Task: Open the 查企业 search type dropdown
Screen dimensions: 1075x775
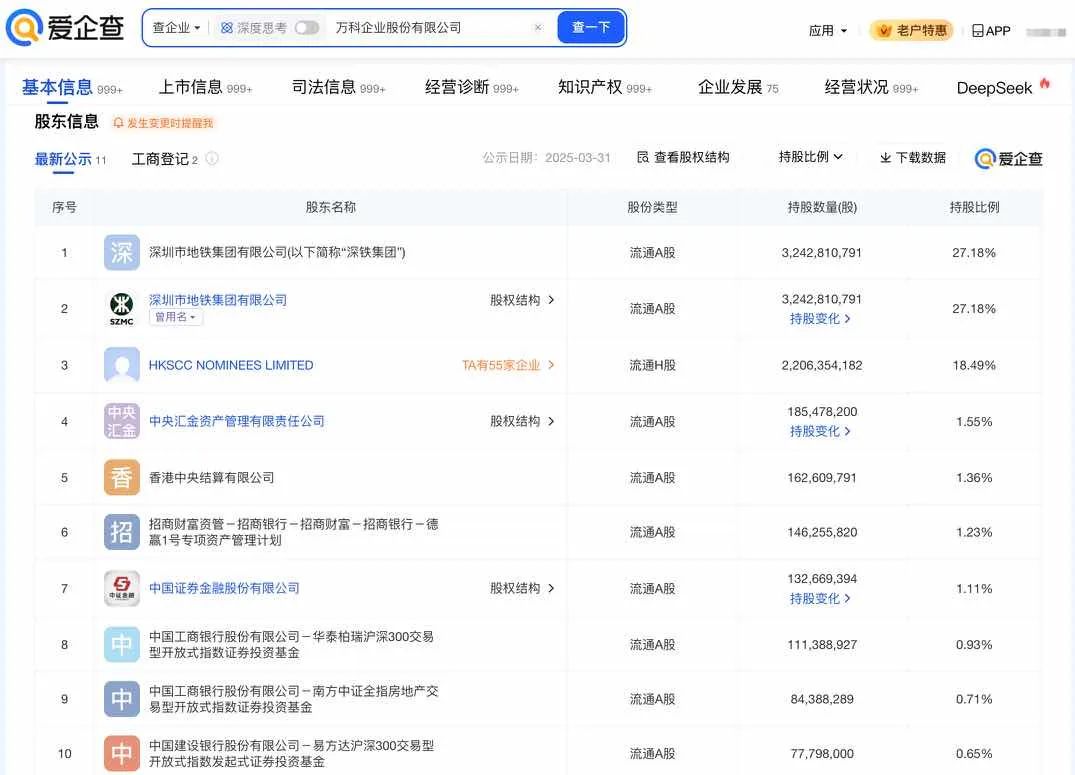Action: (x=176, y=28)
